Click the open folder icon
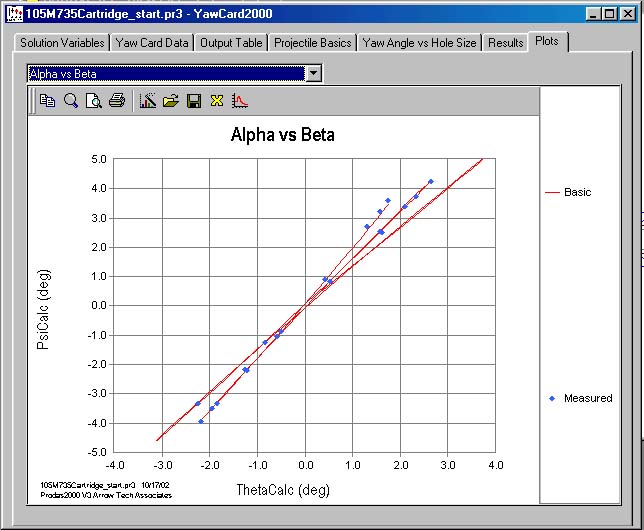644x530 pixels. tap(171, 100)
